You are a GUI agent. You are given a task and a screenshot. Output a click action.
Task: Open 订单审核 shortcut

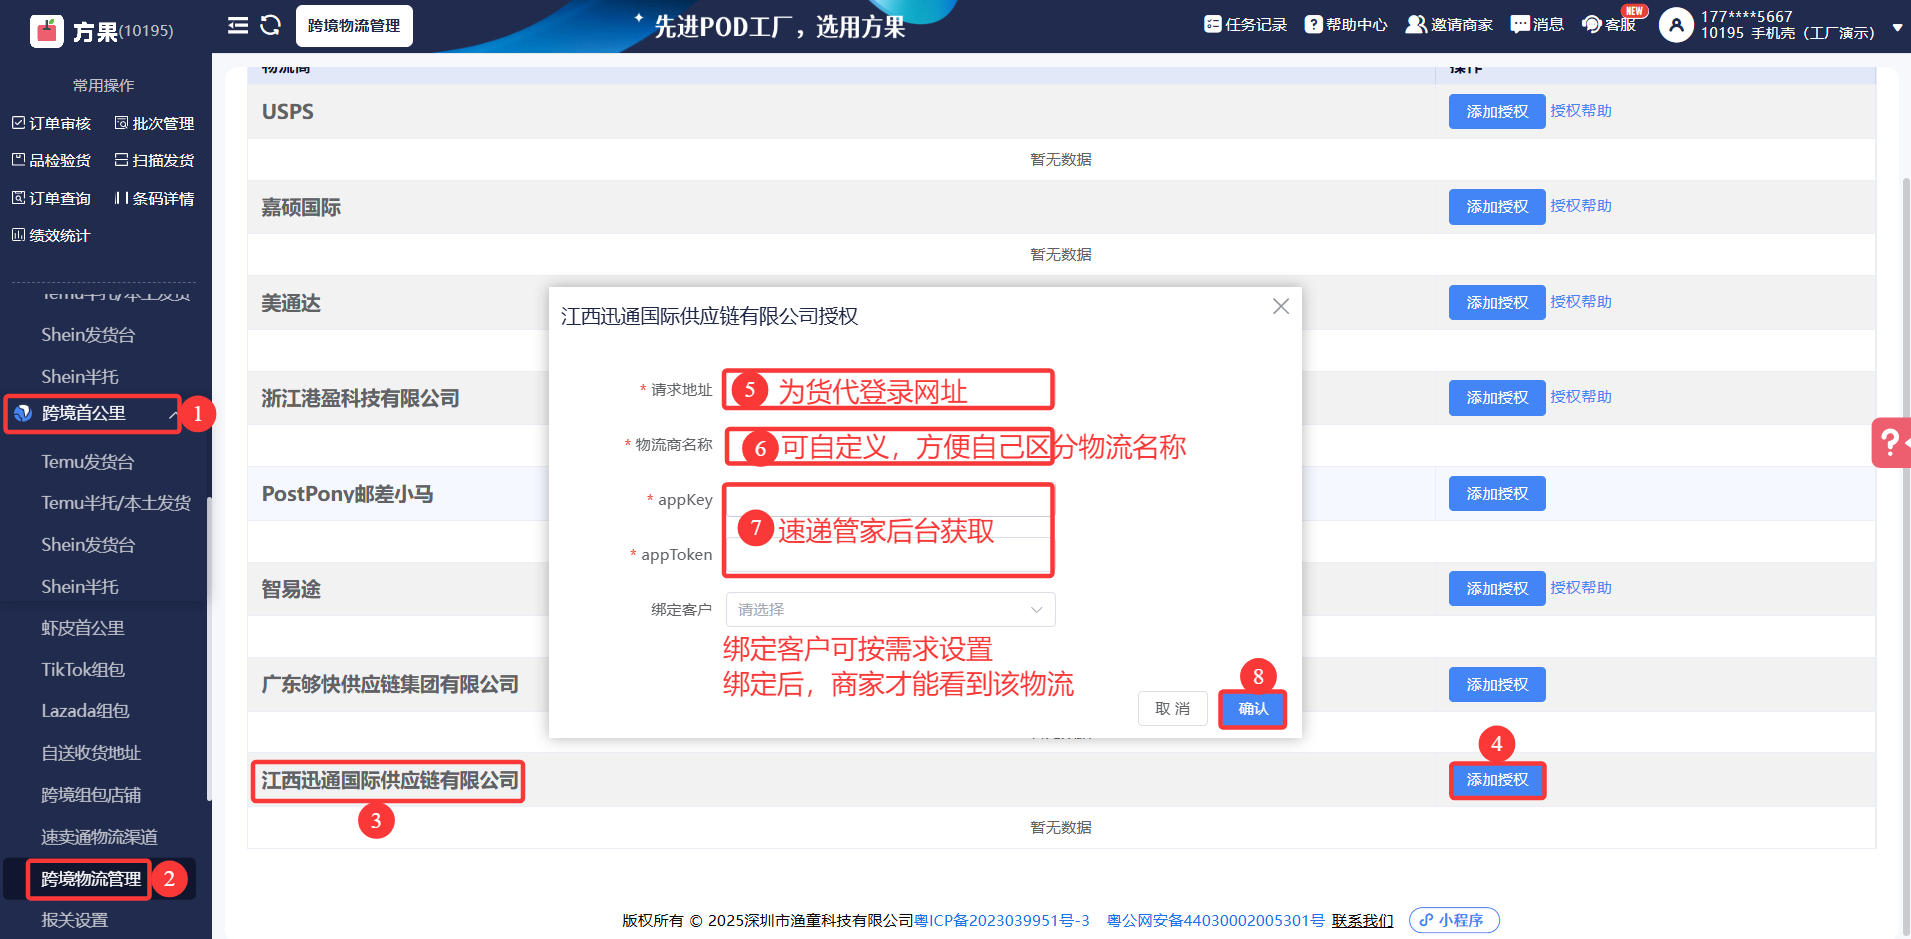point(51,123)
